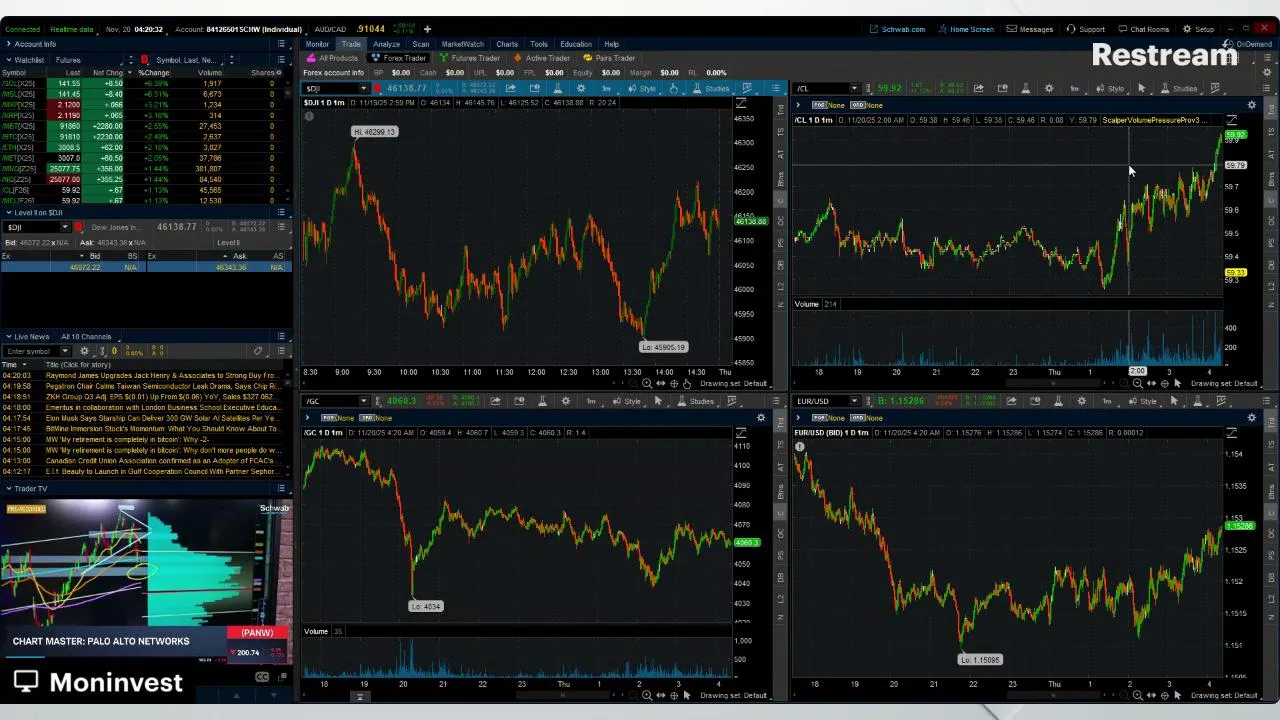Open Chat Rooms
Image resolution: width=1280 pixels, height=720 pixels.
click(1143, 29)
